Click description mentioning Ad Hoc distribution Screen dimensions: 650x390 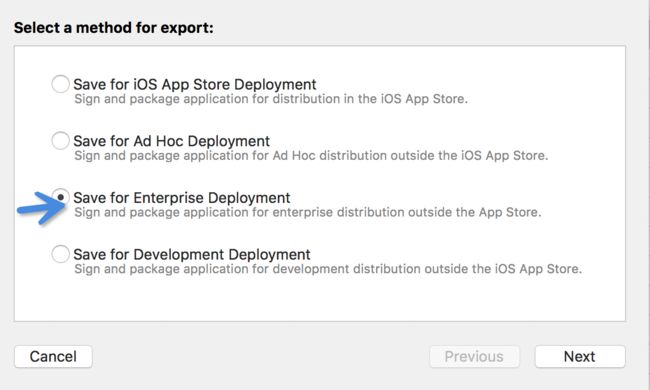coord(311,156)
